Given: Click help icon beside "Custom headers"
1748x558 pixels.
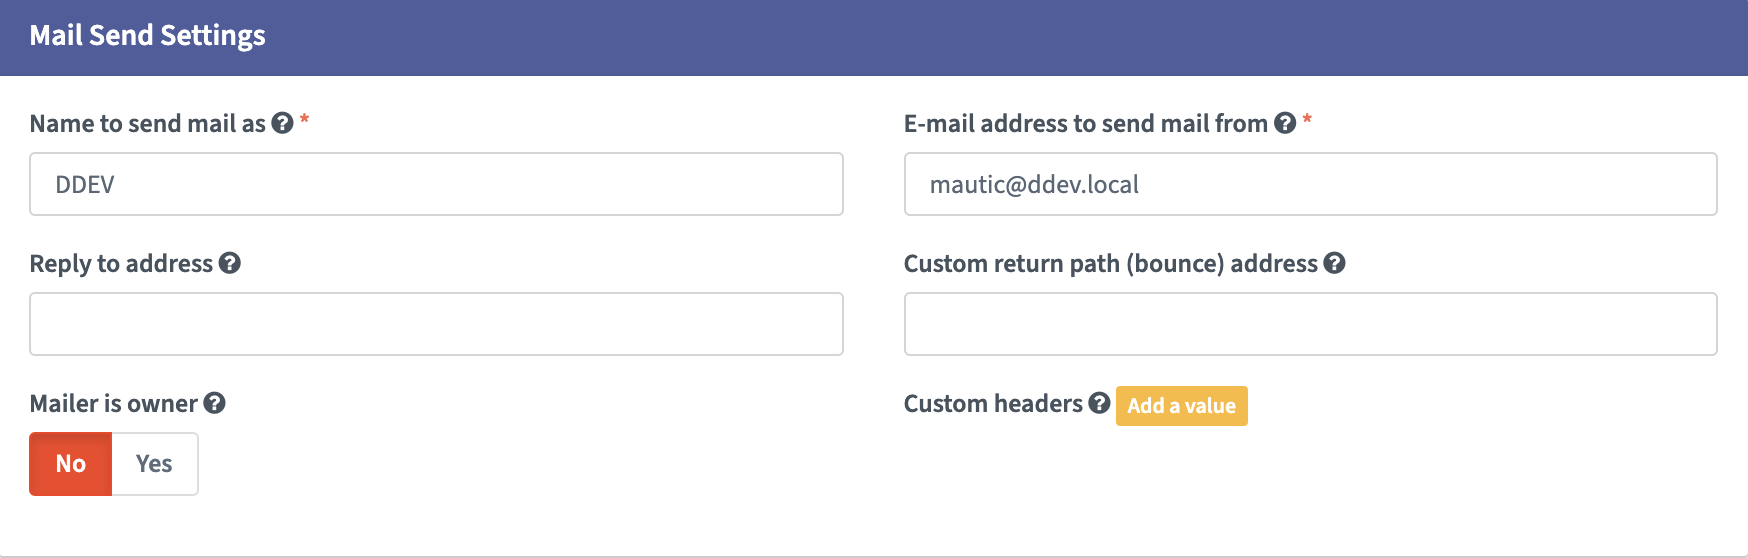Looking at the screenshot, I should 1099,403.
